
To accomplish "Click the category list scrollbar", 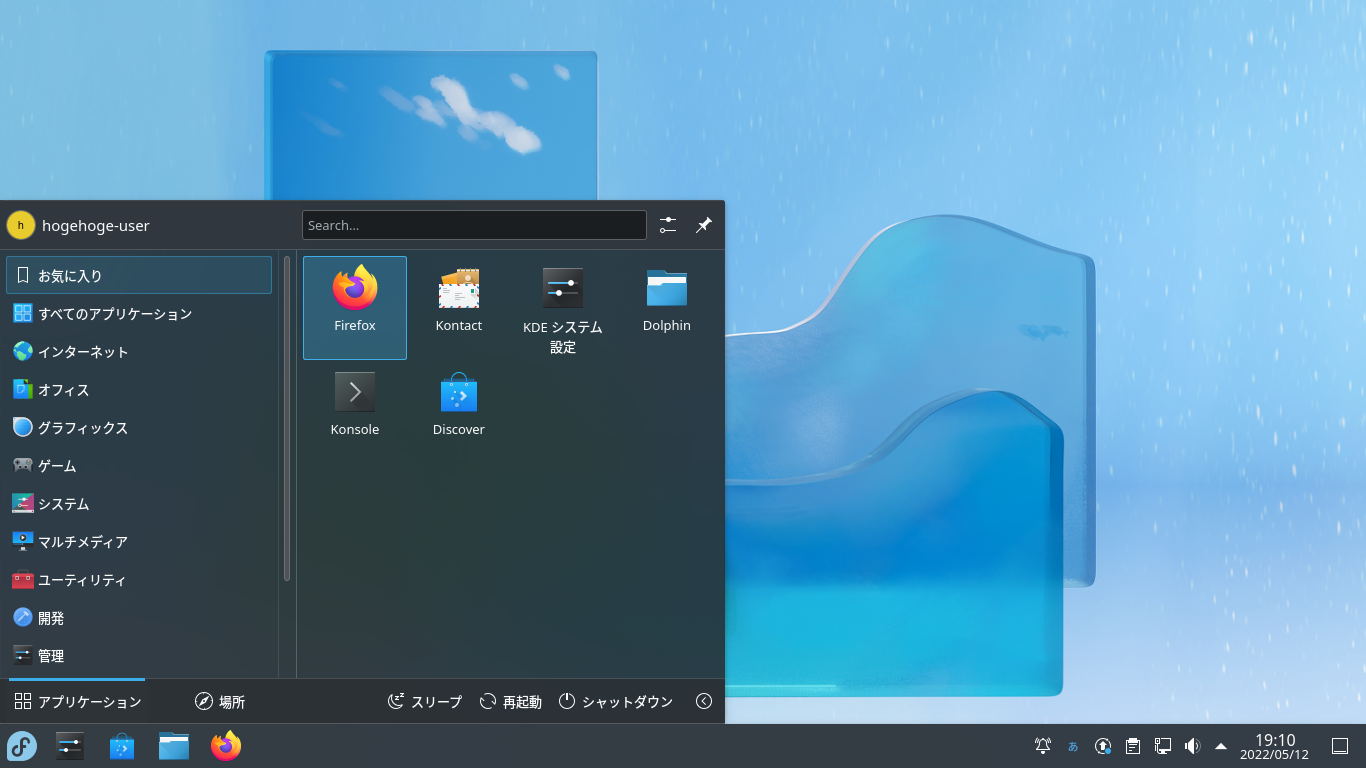I will [x=287, y=418].
